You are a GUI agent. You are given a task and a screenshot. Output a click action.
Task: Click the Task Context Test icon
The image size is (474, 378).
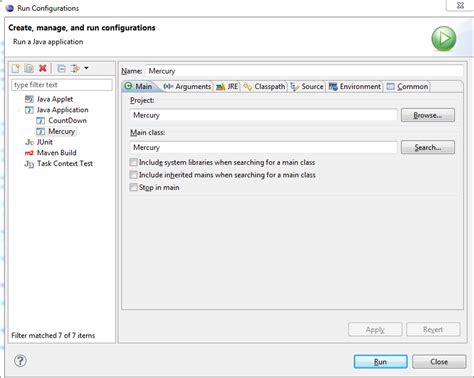pyautogui.click(x=29, y=164)
